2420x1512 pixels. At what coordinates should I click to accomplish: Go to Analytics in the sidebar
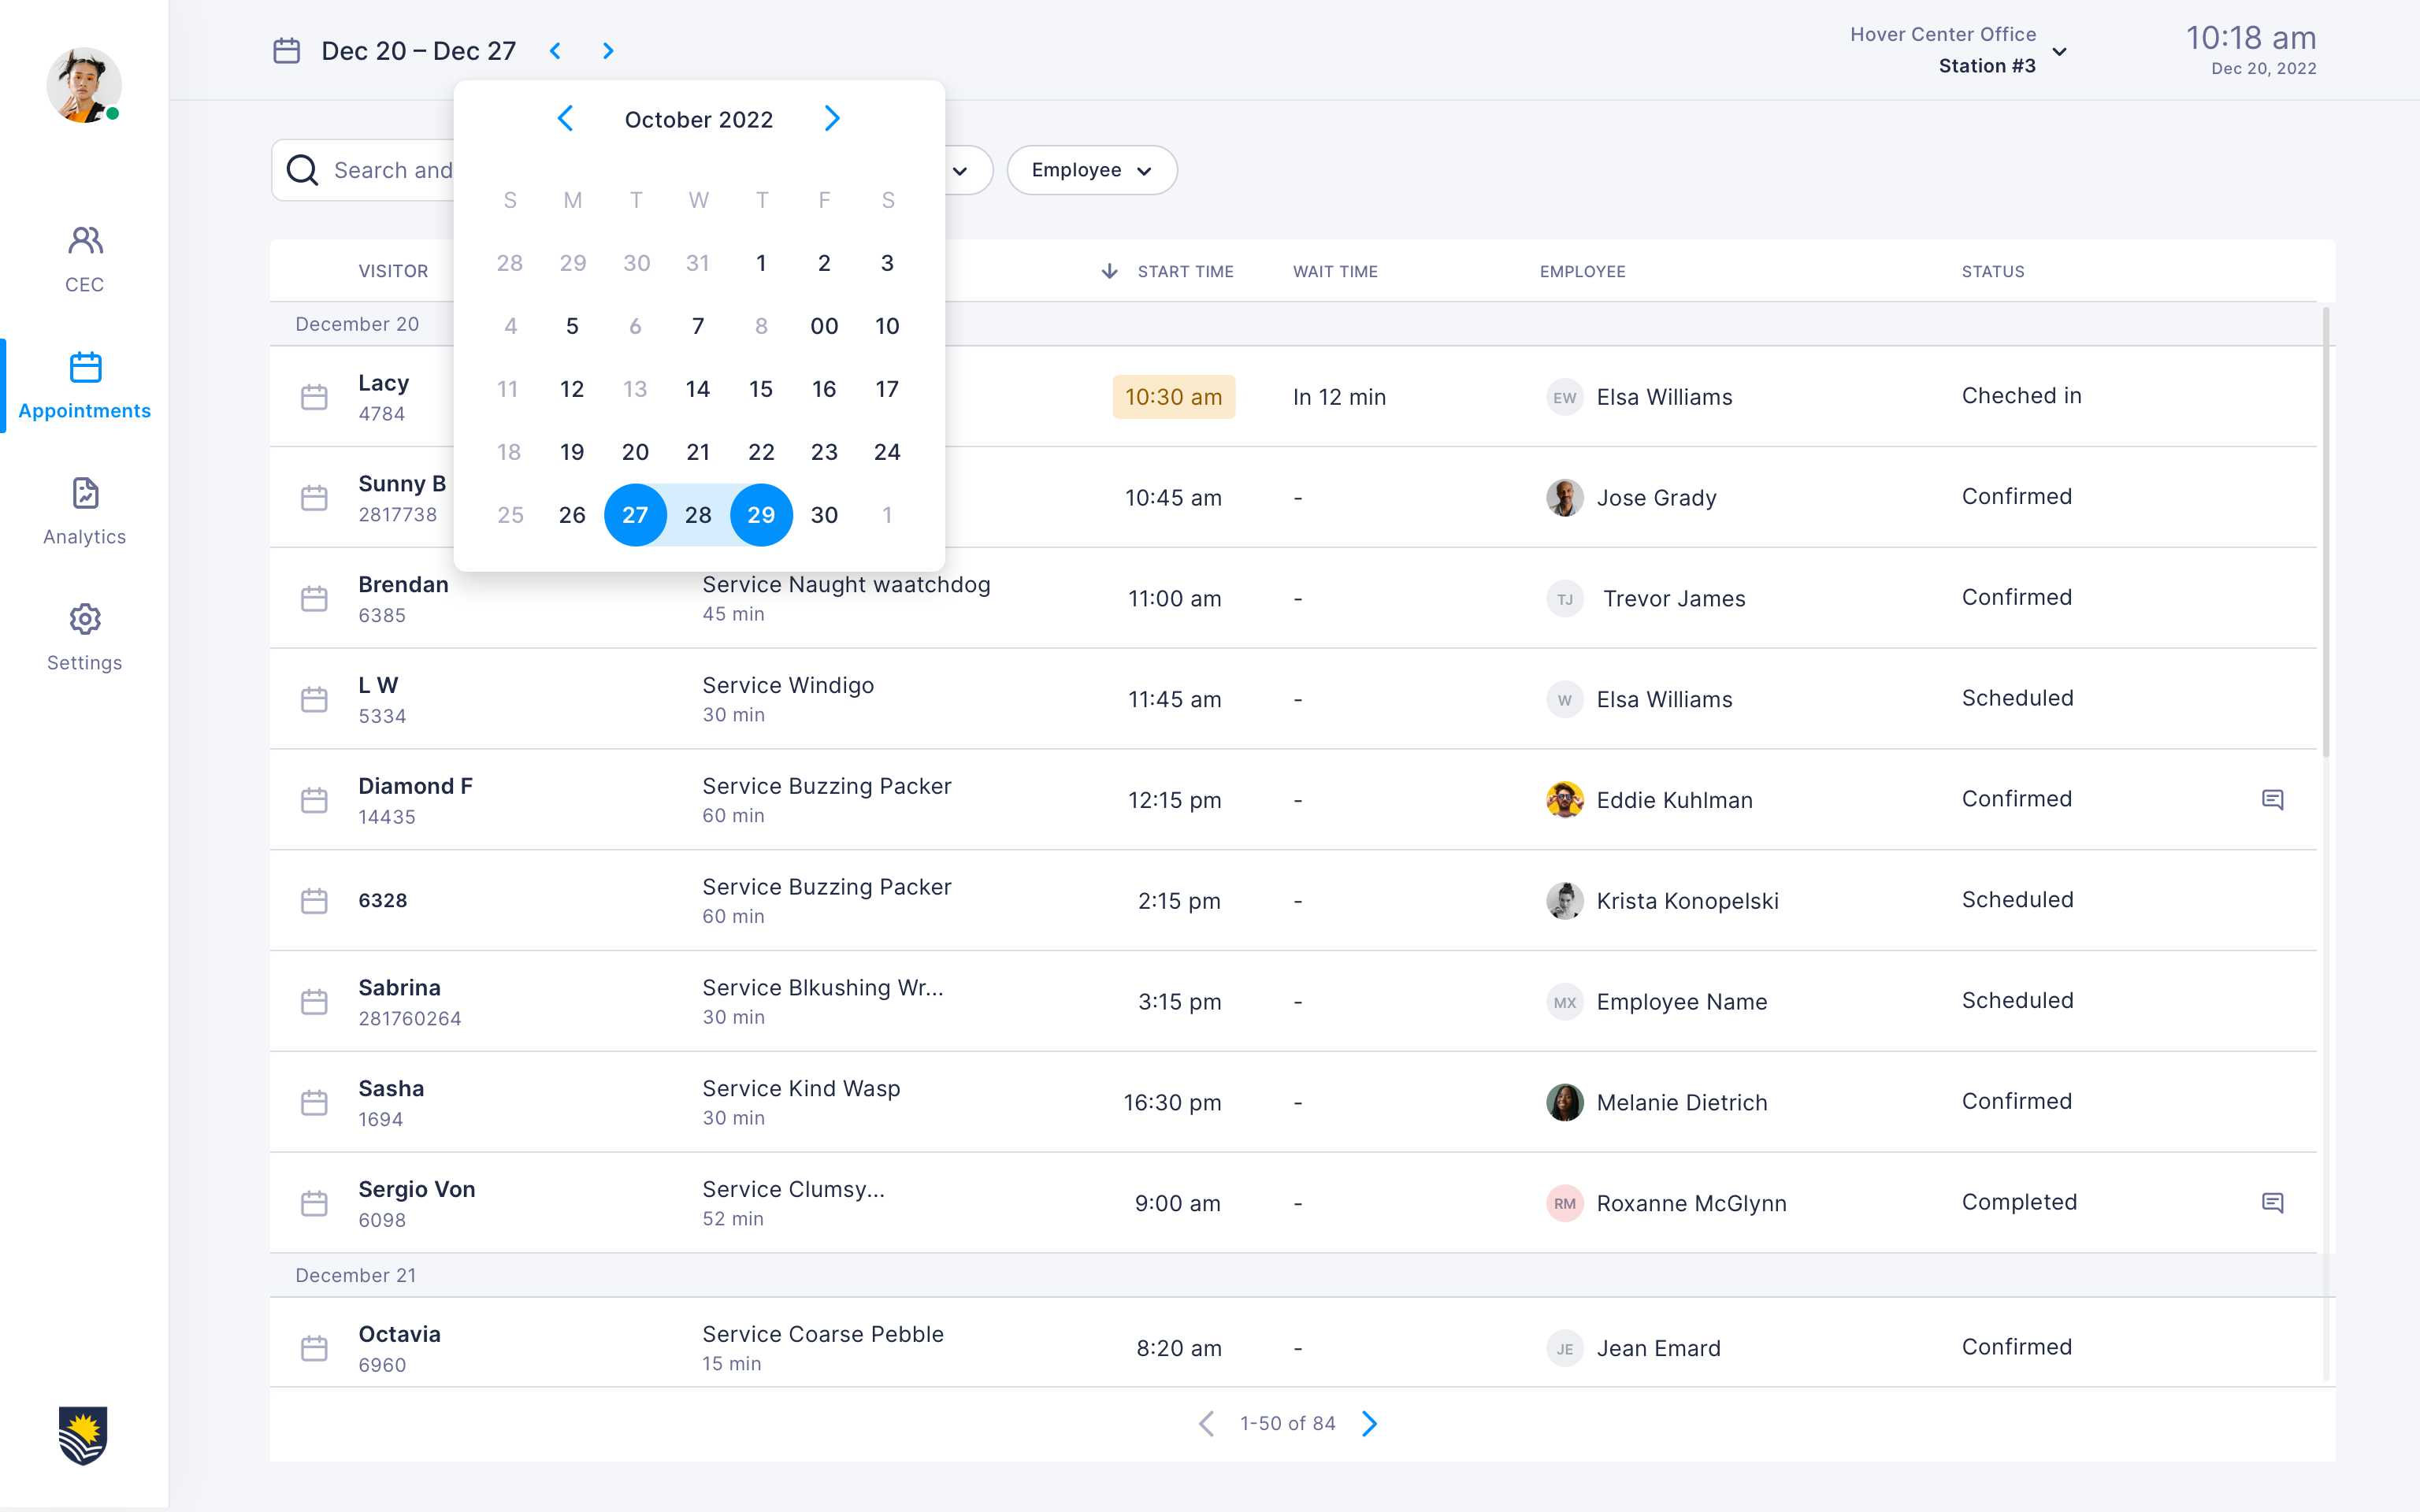84,512
